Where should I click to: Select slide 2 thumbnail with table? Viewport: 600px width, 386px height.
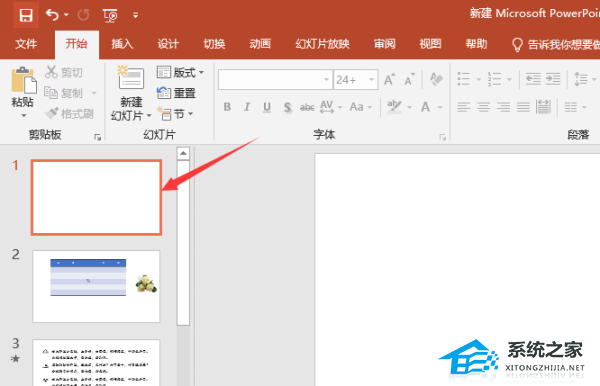(x=96, y=286)
